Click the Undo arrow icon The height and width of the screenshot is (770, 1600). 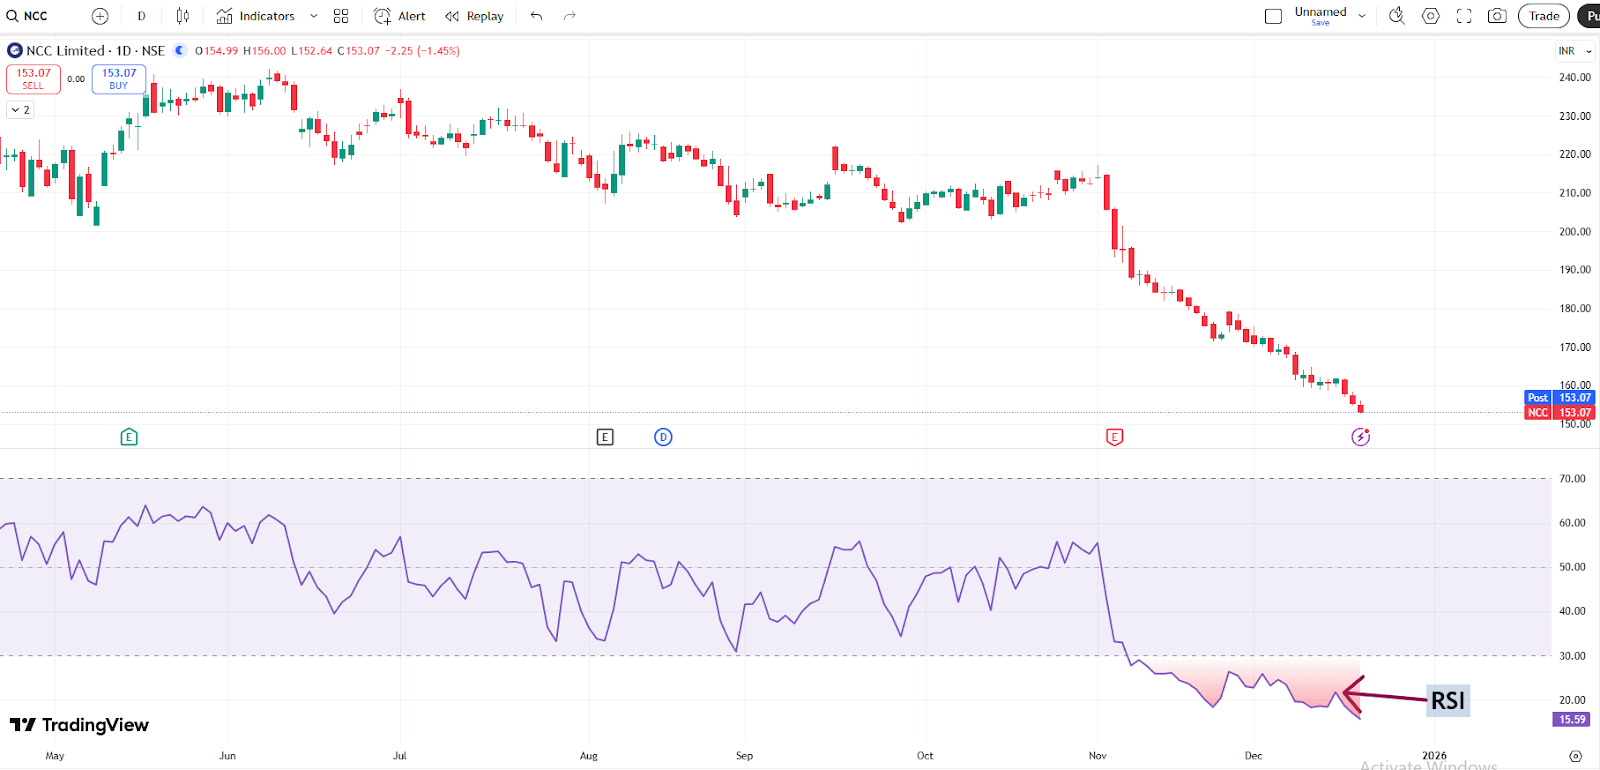pyautogui.click(x=537, y=16)
